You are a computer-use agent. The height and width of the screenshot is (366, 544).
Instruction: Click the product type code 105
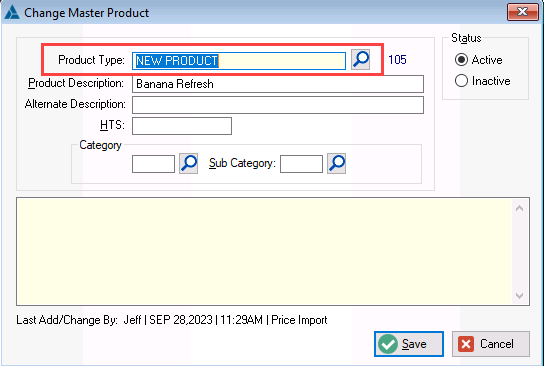[397, 60]
